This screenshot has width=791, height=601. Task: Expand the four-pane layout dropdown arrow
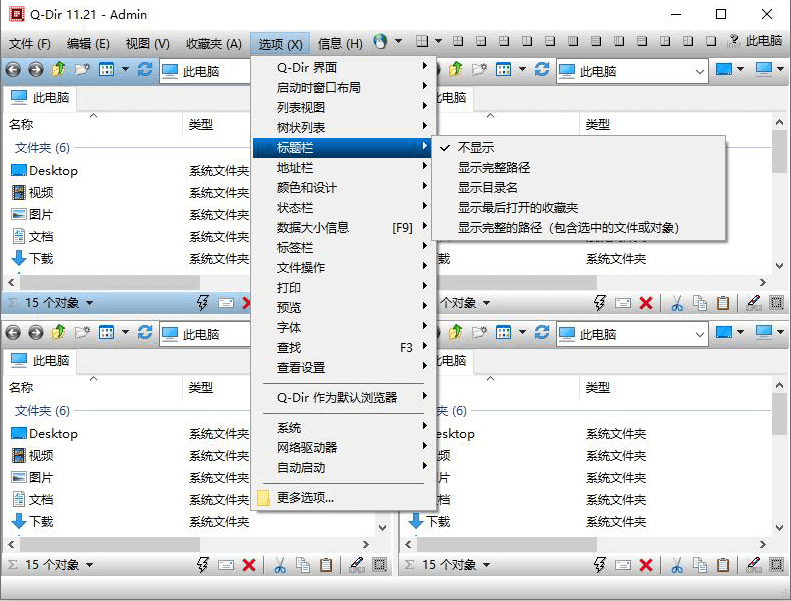click(438, 41)
